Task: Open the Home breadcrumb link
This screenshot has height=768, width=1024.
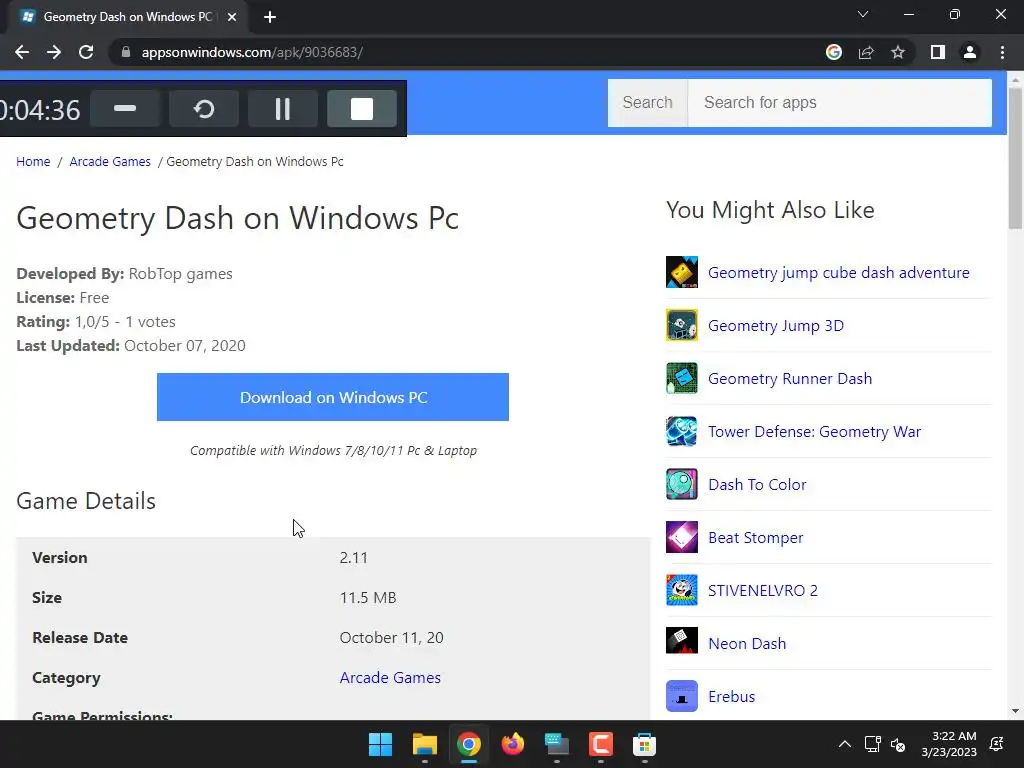Action: click(x=33, y=161)
